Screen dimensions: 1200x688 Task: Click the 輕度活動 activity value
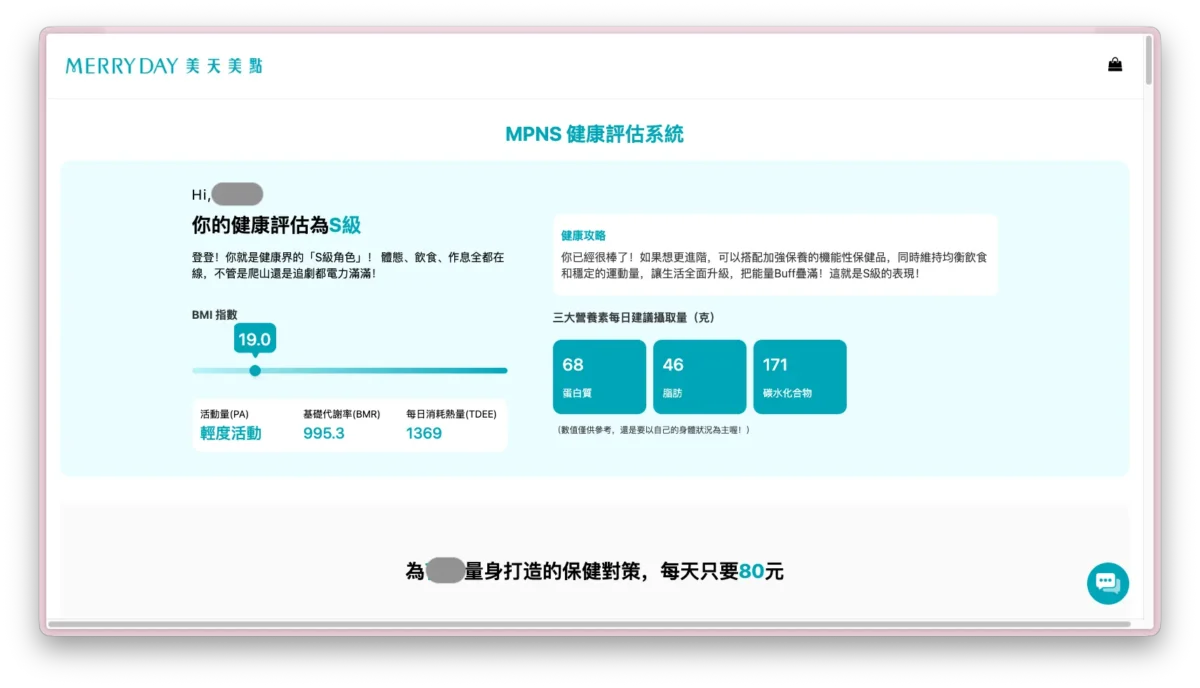[x=230, y=434]
